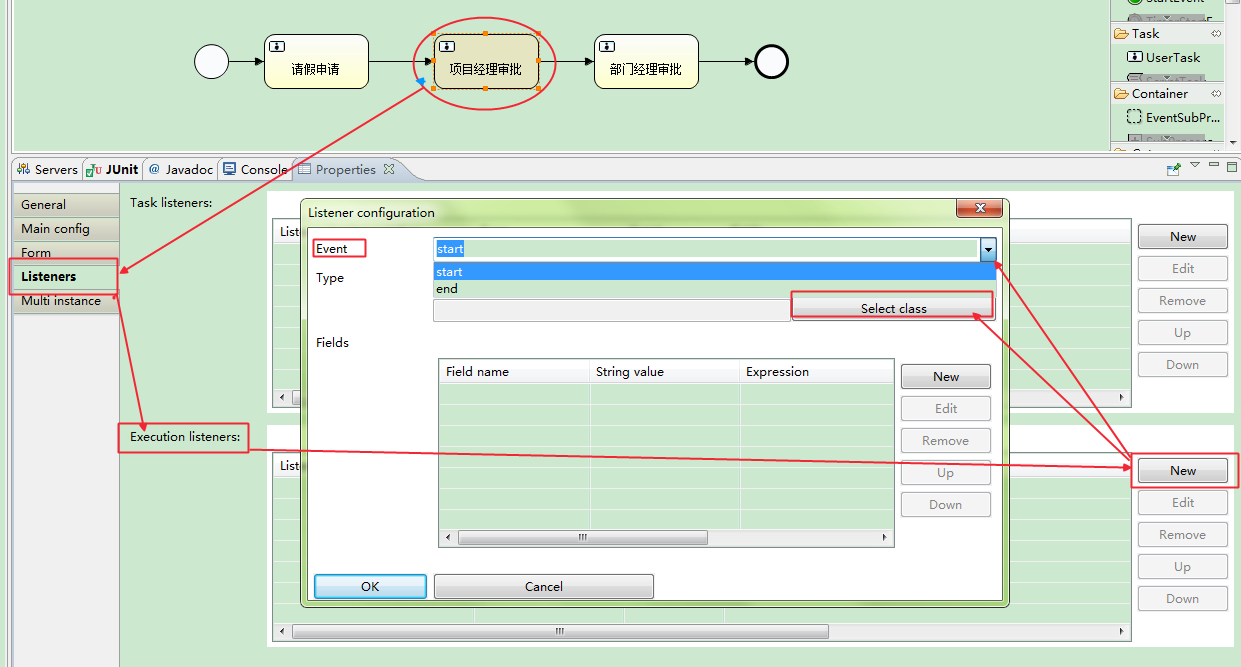Image resolution: width=1241 pixels, height=667 pixels.
Task: Click the Select class button
Action: pos(893,308)
